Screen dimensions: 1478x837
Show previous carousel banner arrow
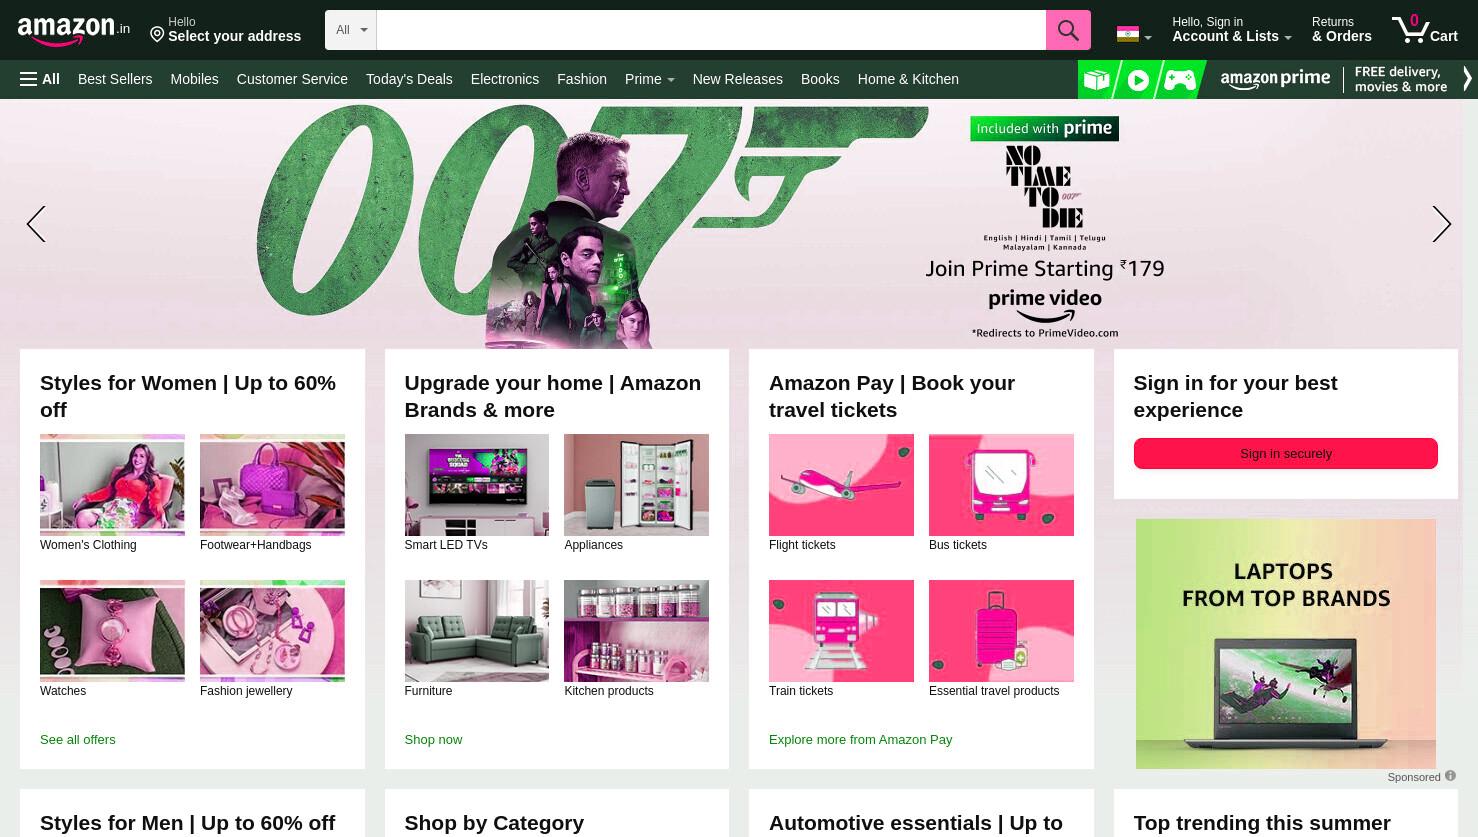[36, 224]
